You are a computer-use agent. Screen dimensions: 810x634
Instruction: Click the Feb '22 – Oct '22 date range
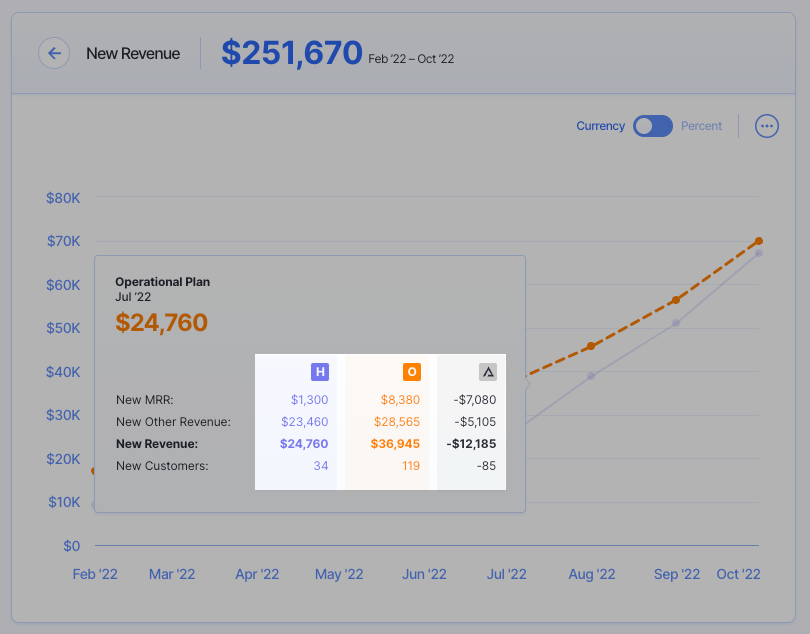click(410, 58)
